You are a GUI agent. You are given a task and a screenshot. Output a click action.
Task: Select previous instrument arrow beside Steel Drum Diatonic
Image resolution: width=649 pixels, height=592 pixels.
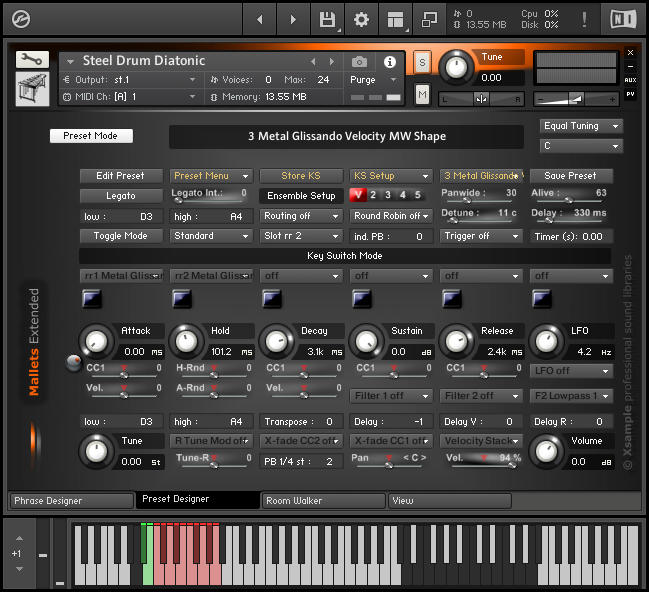click(313, 62)
